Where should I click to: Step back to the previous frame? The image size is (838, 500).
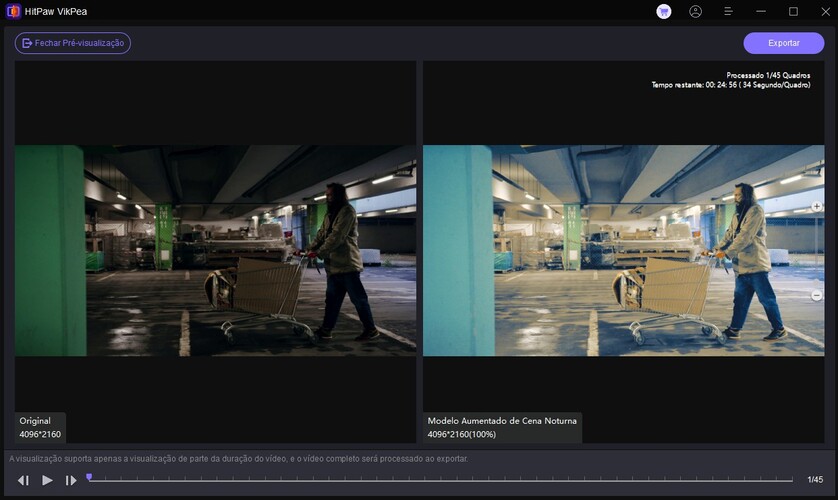[23, 481]
